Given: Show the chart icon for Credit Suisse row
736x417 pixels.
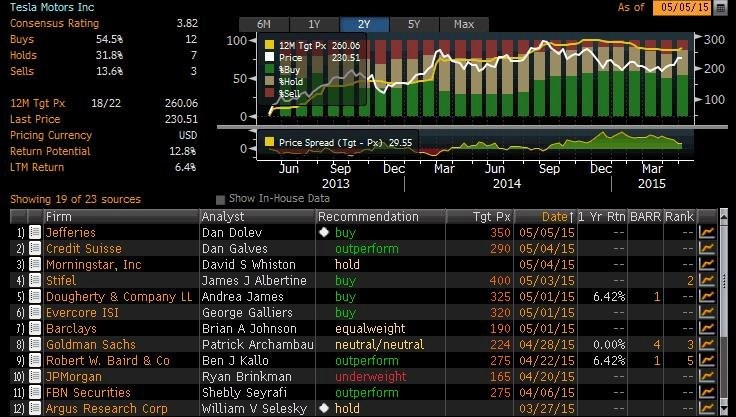Looking at the screenshot, I should [706, 248].
